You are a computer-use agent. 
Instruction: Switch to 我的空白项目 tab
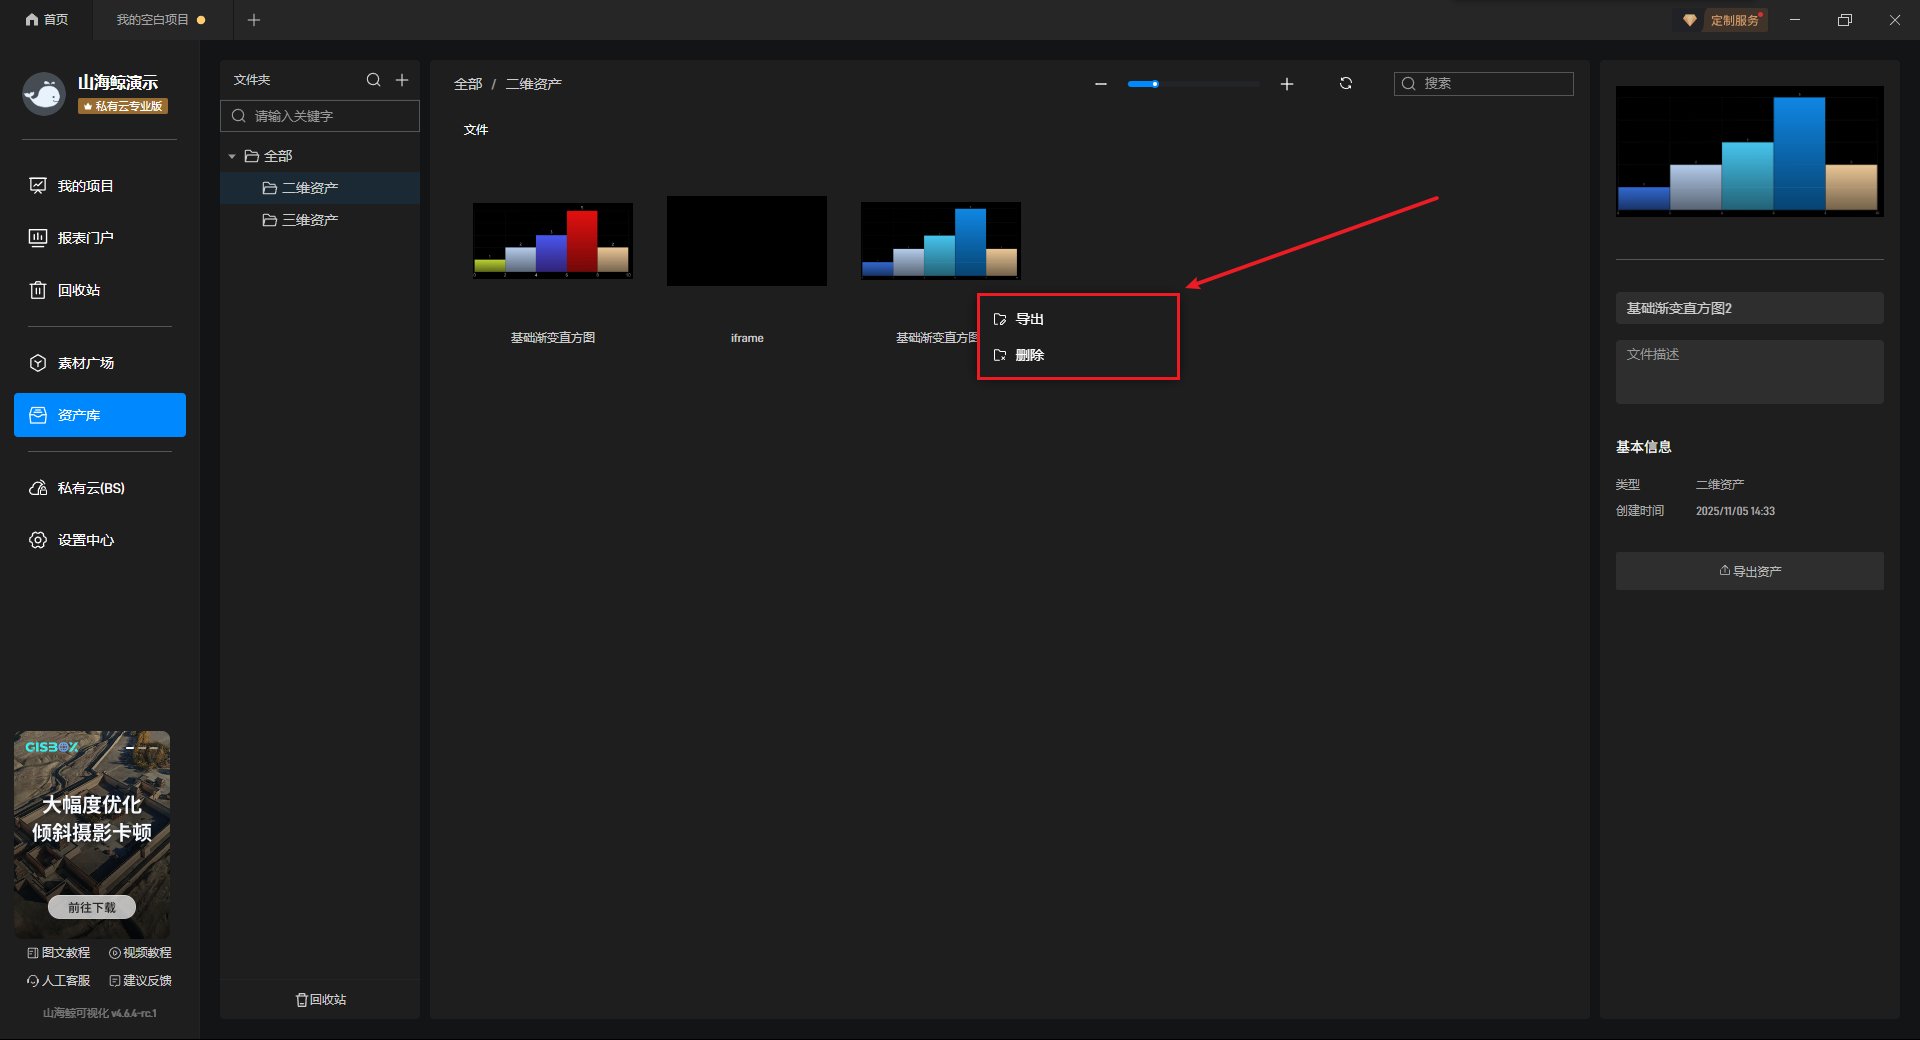click(153, 20)
